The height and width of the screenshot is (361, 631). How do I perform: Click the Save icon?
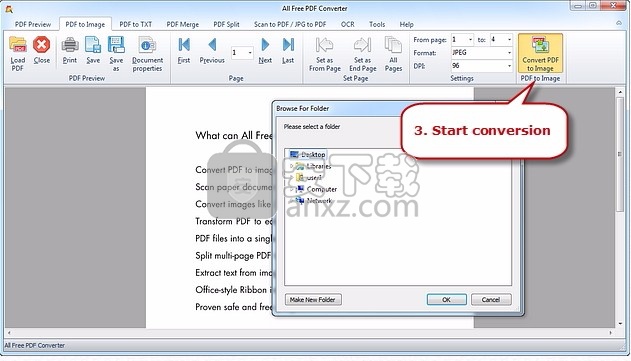coord(93,50)
